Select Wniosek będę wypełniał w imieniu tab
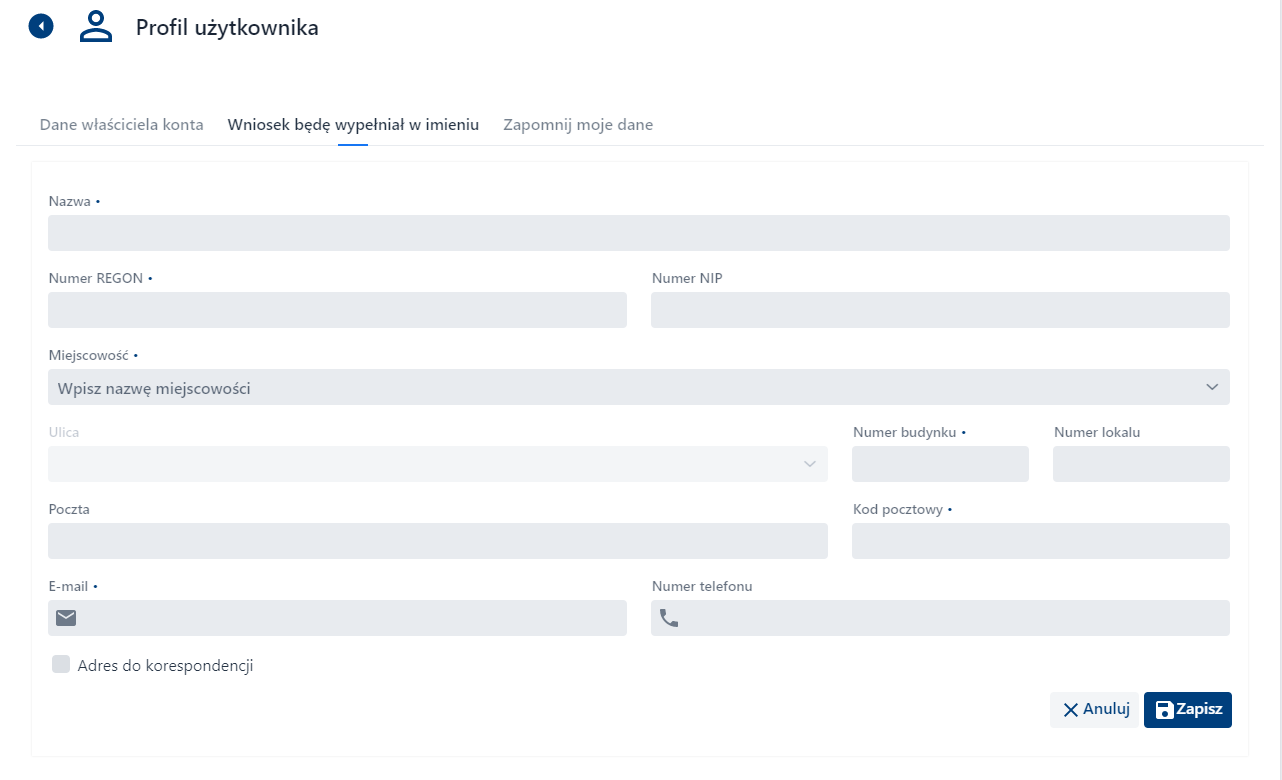 [353, 125]
